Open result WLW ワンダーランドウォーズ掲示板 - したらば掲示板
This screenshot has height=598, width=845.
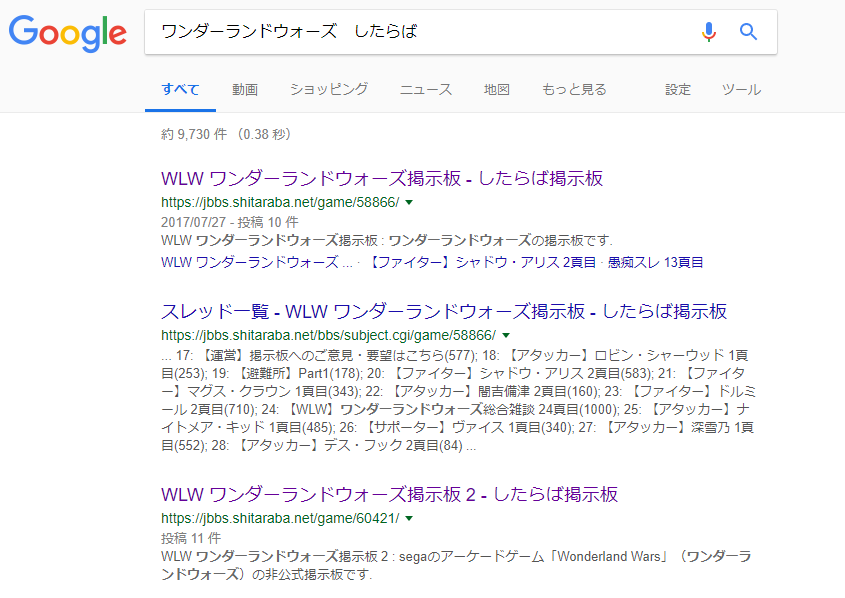click(x=382, y=178)
